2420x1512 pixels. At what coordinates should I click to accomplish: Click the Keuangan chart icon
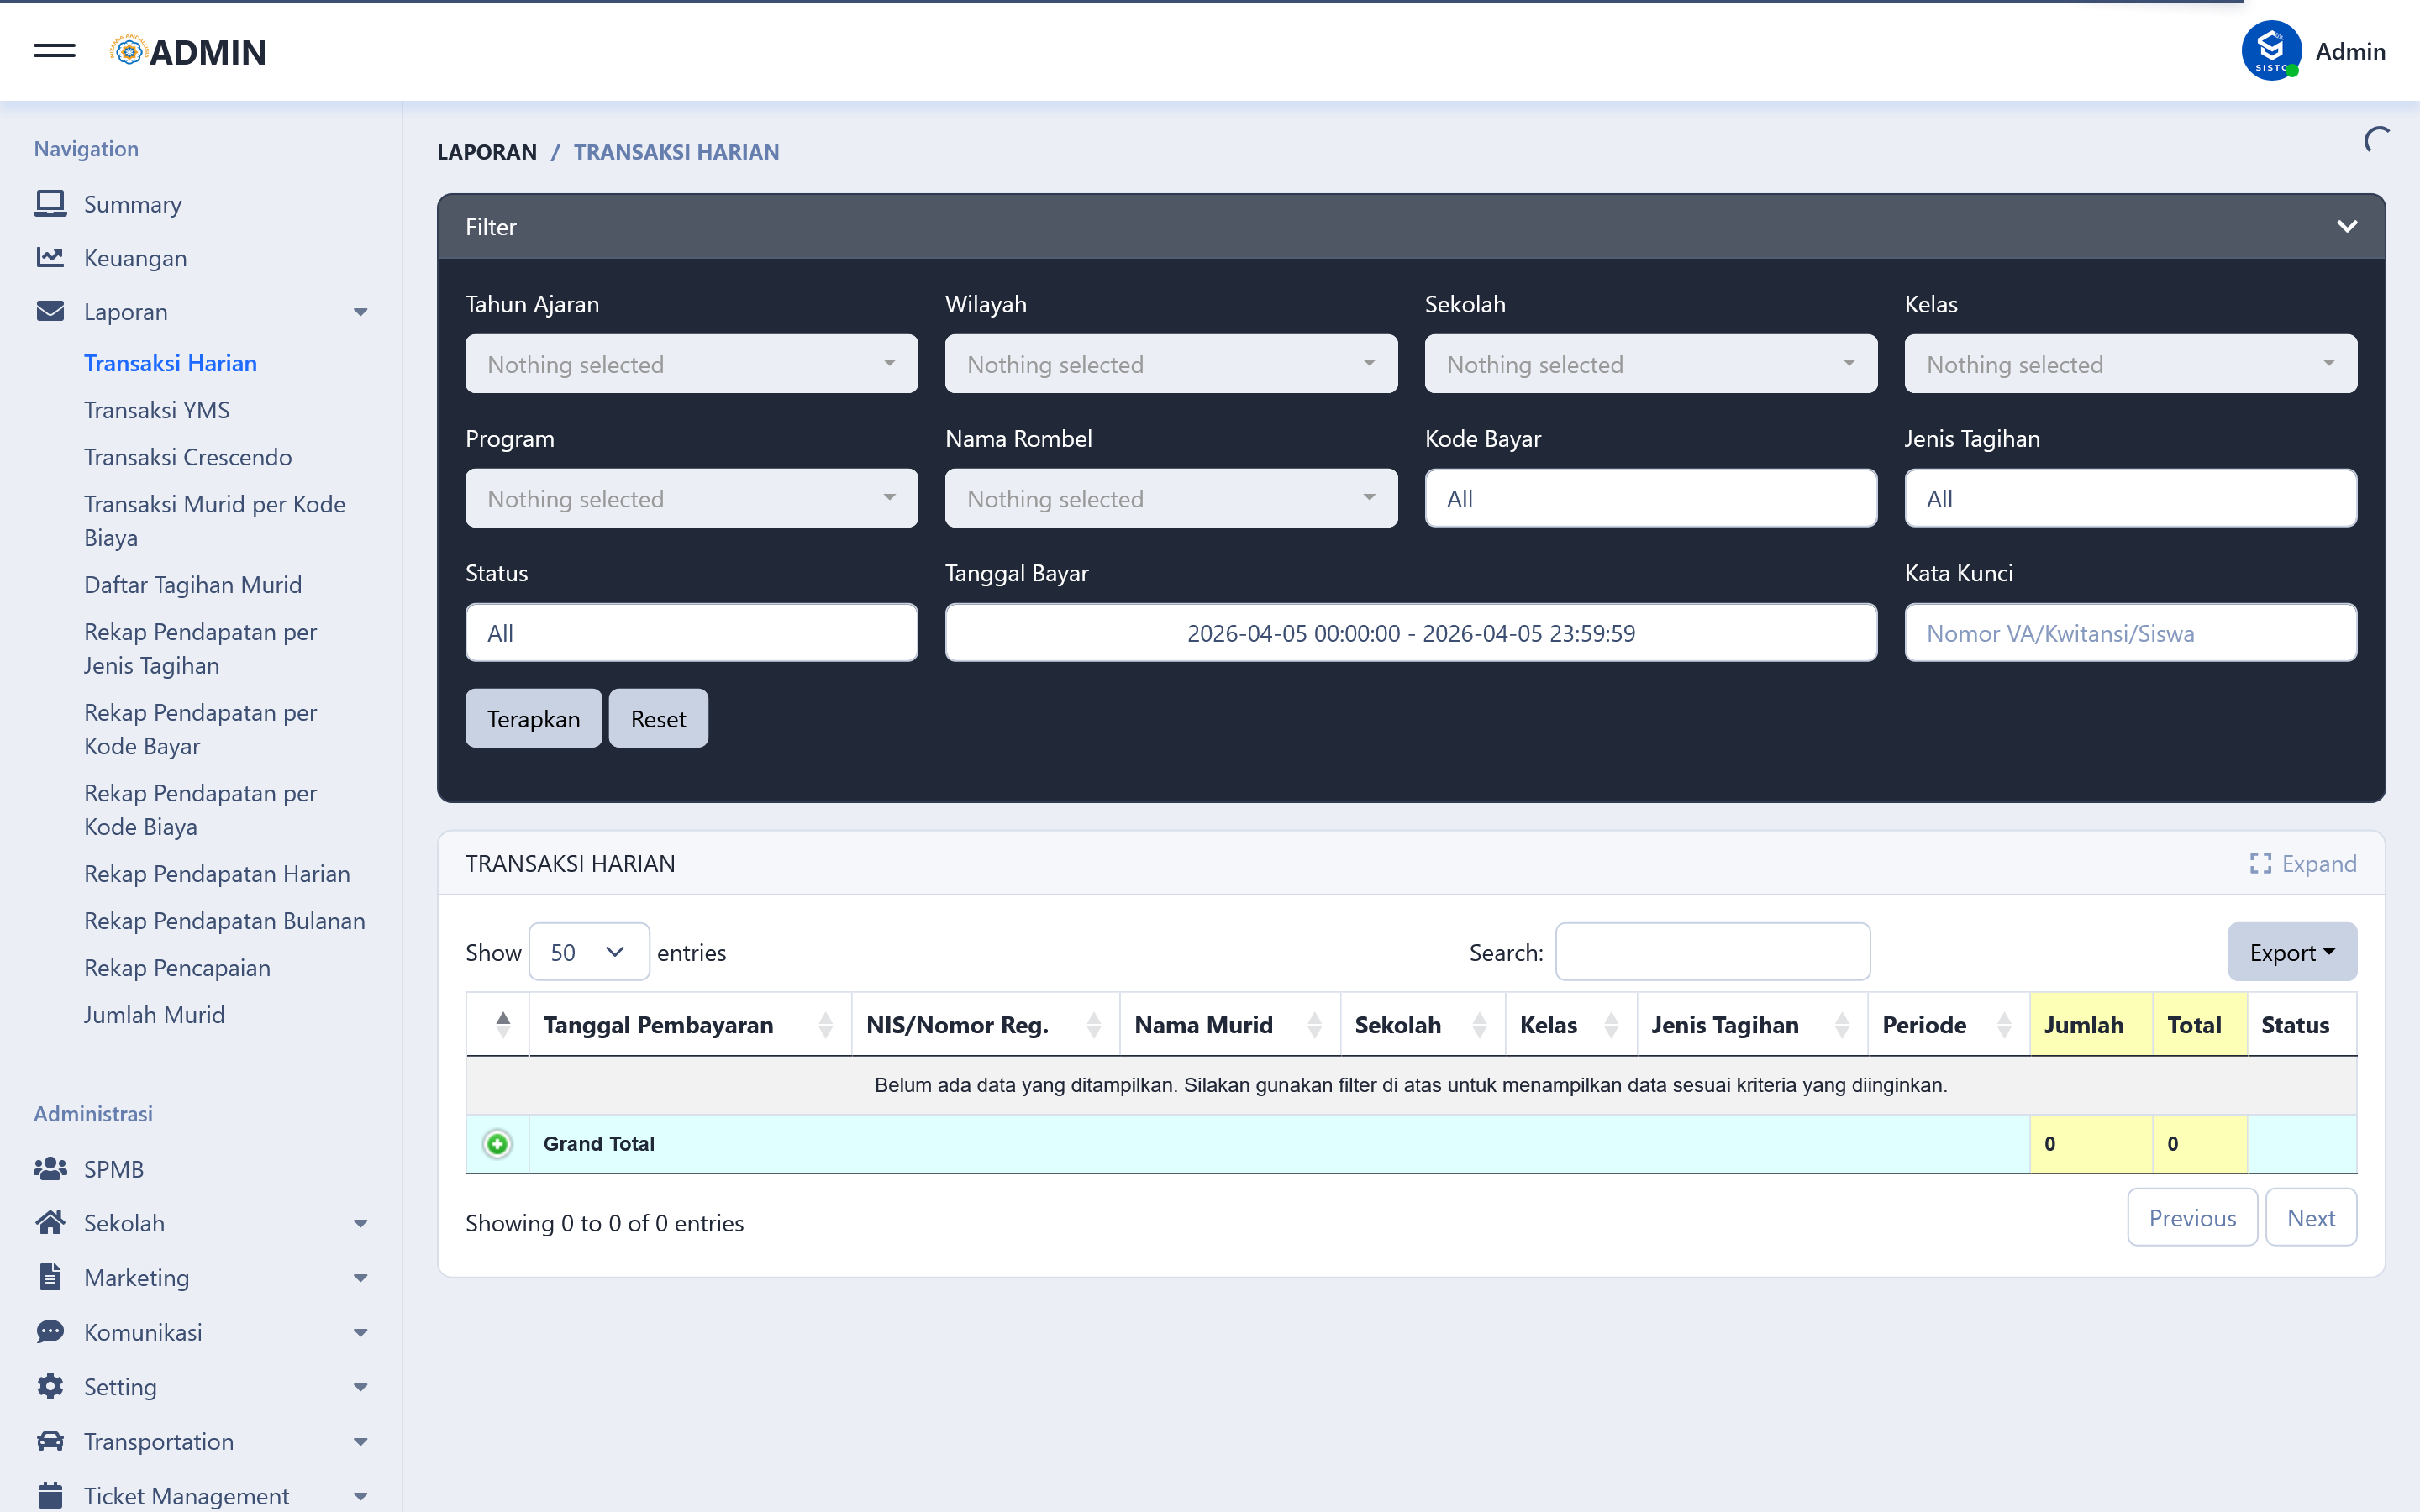tap(50, 258)
